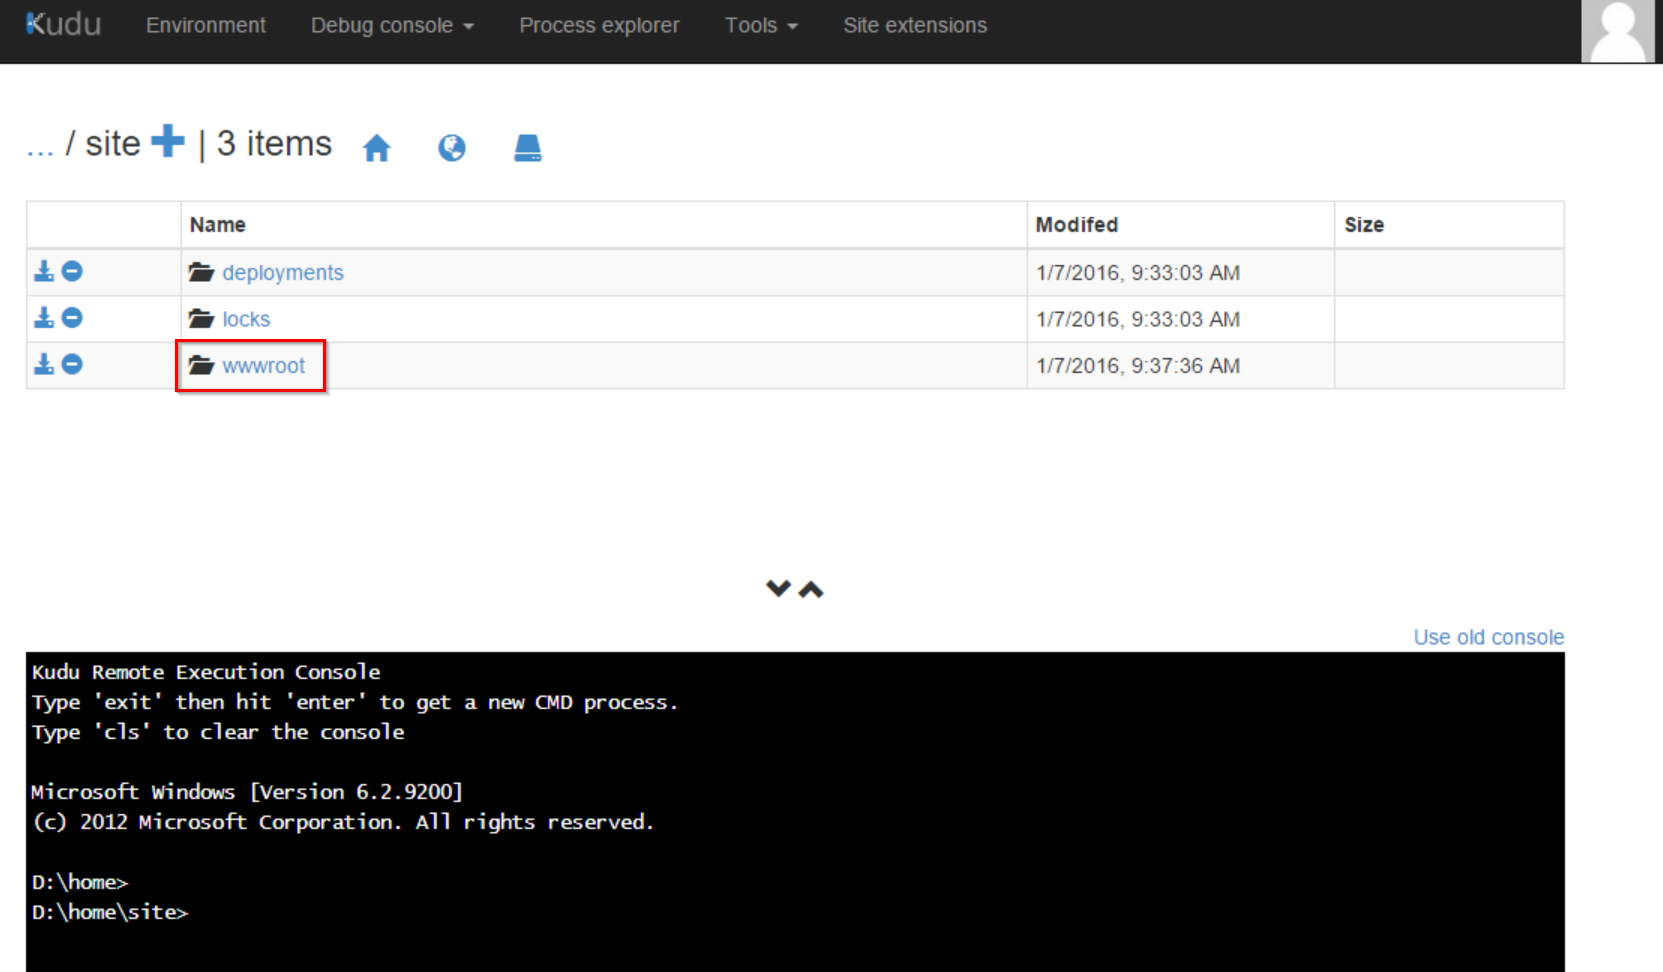This screenshot has height=972, width=1663.
Task: Download the deployments folder
Action: [44, 271]
